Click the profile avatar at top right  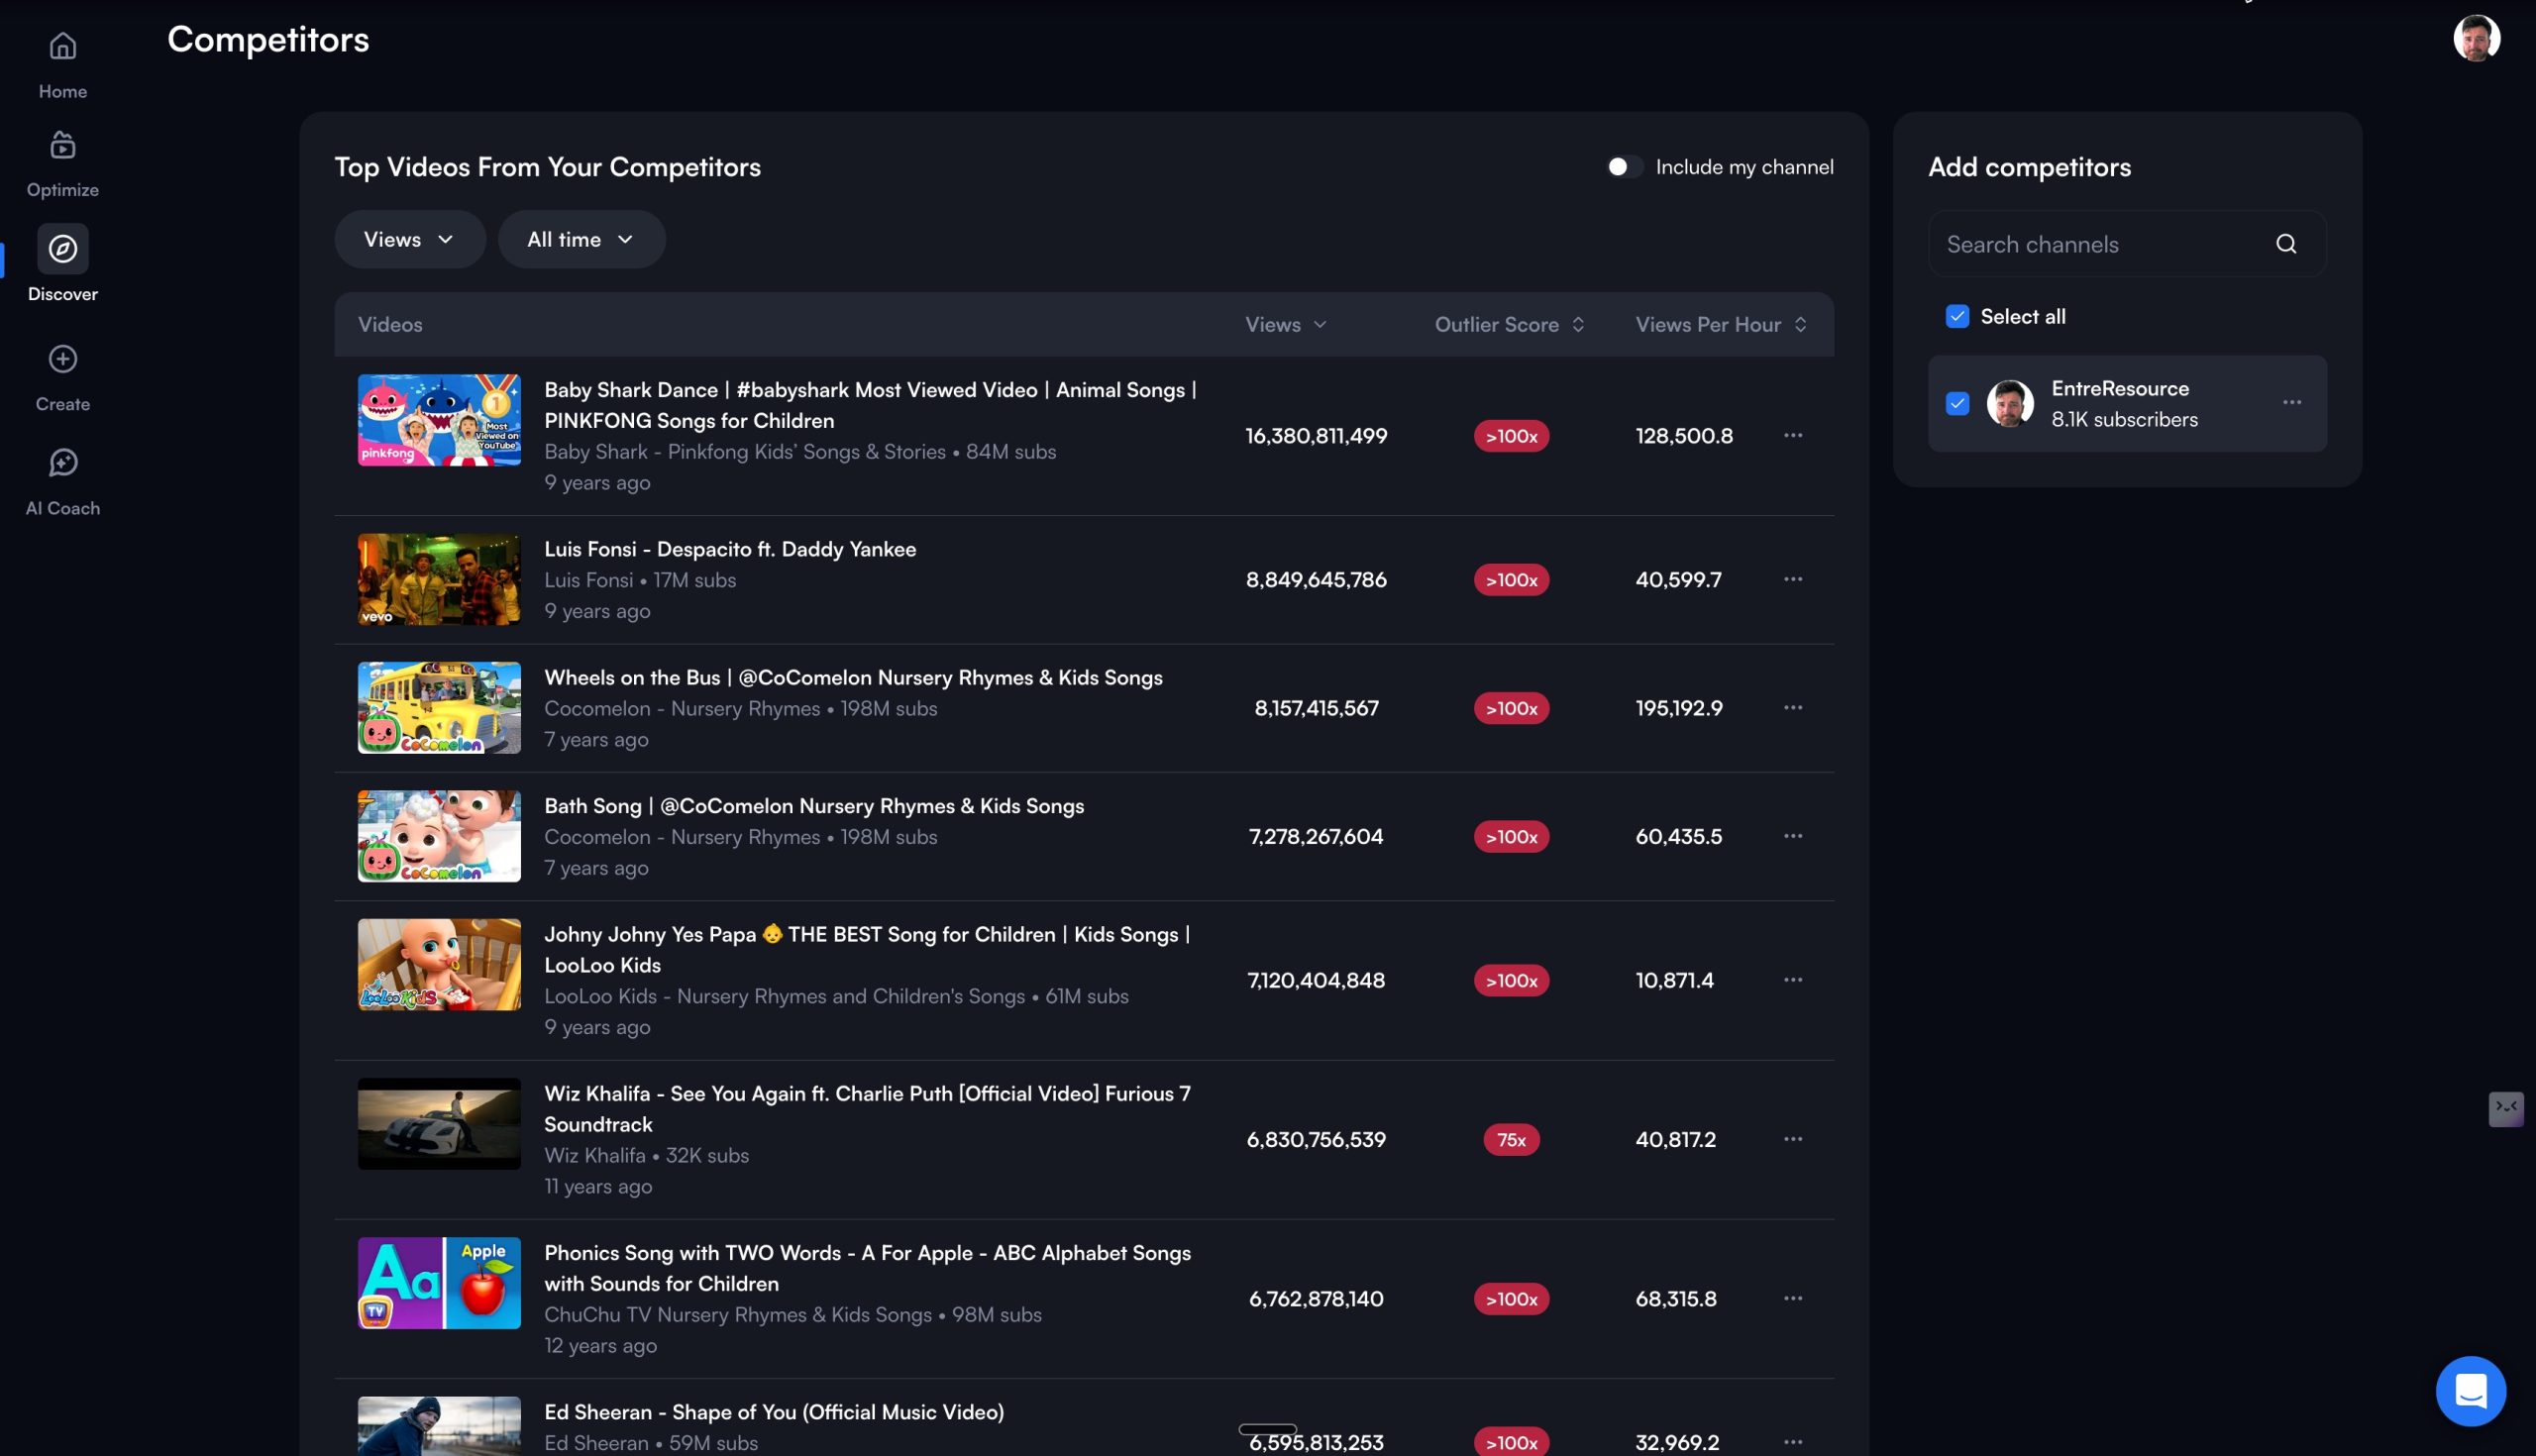pyautogui.click(x=2478, y=38)
